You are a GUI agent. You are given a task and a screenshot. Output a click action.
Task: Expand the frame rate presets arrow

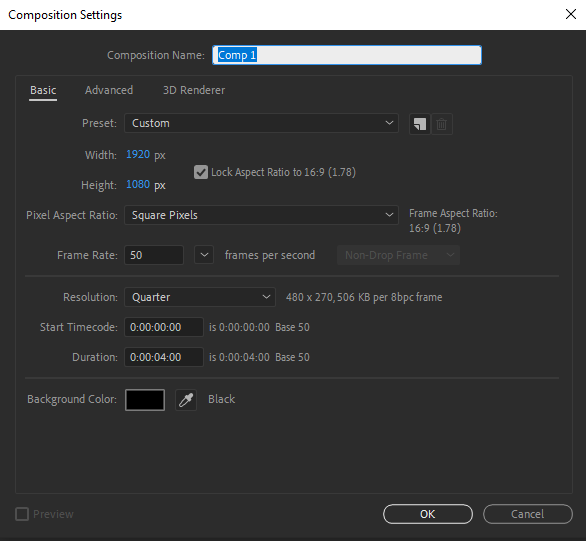(204, 255)
